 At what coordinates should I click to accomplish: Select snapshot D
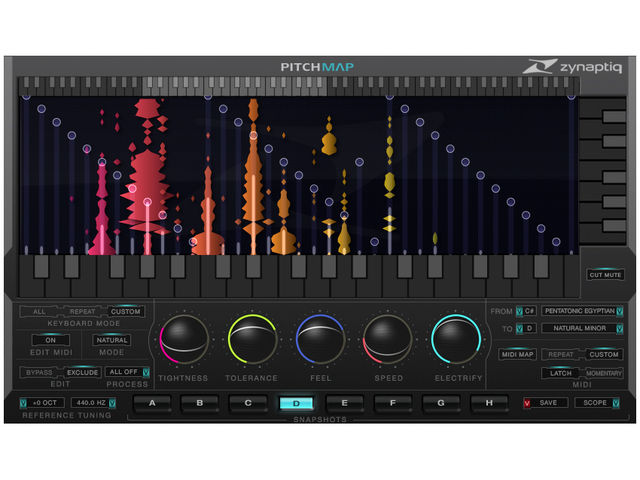[296, 403]
